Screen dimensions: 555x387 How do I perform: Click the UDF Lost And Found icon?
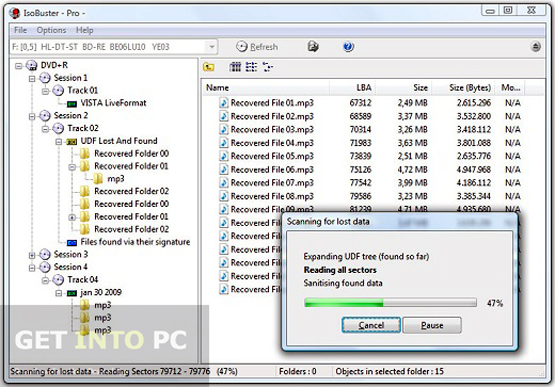72,141
